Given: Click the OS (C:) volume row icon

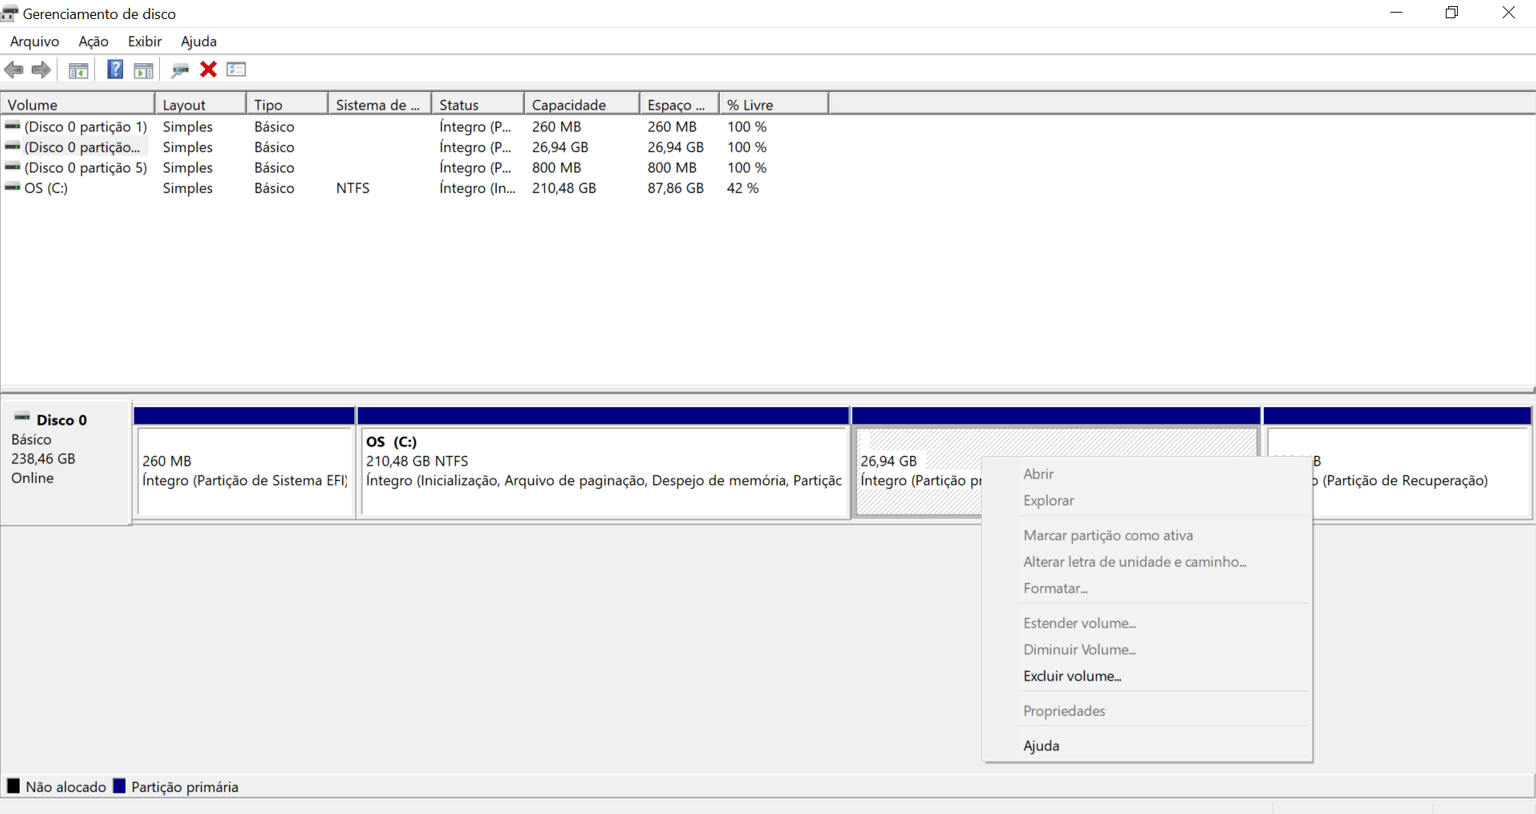Looking at the screenshot, I should (x=12, y=187).
